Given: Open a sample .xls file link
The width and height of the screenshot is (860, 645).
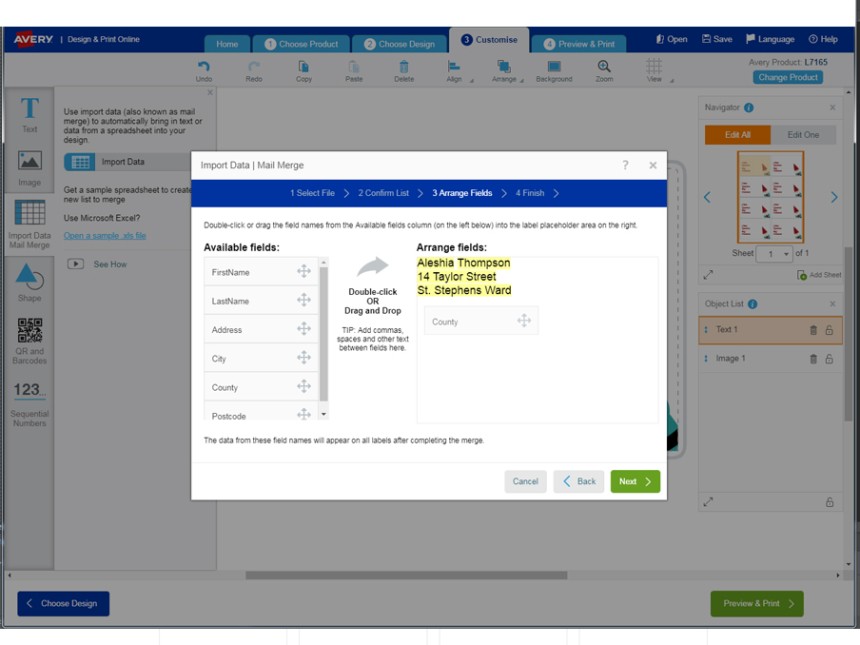Looking at the screenshot, I should point(105,235).
